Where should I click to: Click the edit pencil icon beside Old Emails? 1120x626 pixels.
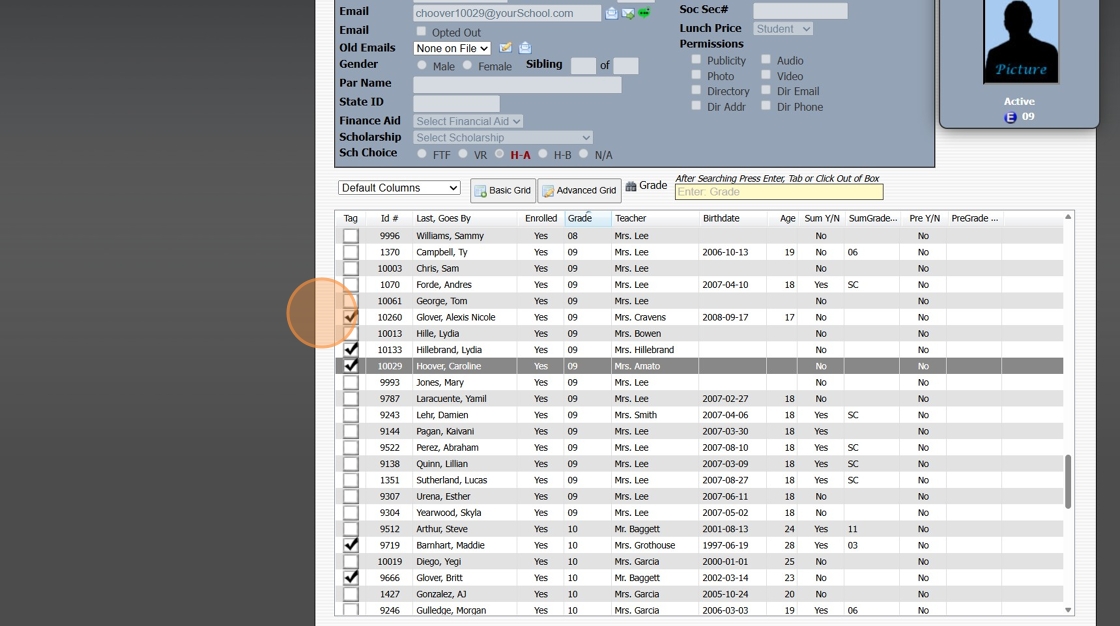click(506, 48)
